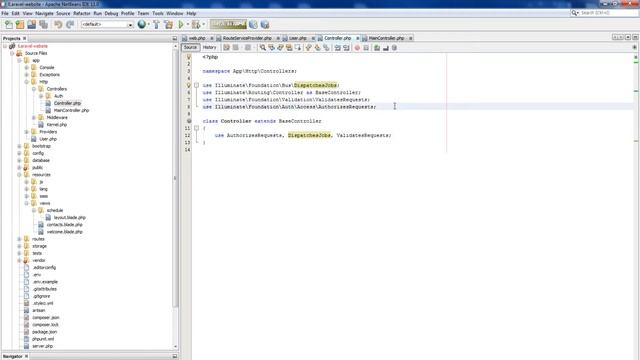Screen dimensions: 640x360
Task: Switch to the web.php tab
Action: click(x=197, y=38)
